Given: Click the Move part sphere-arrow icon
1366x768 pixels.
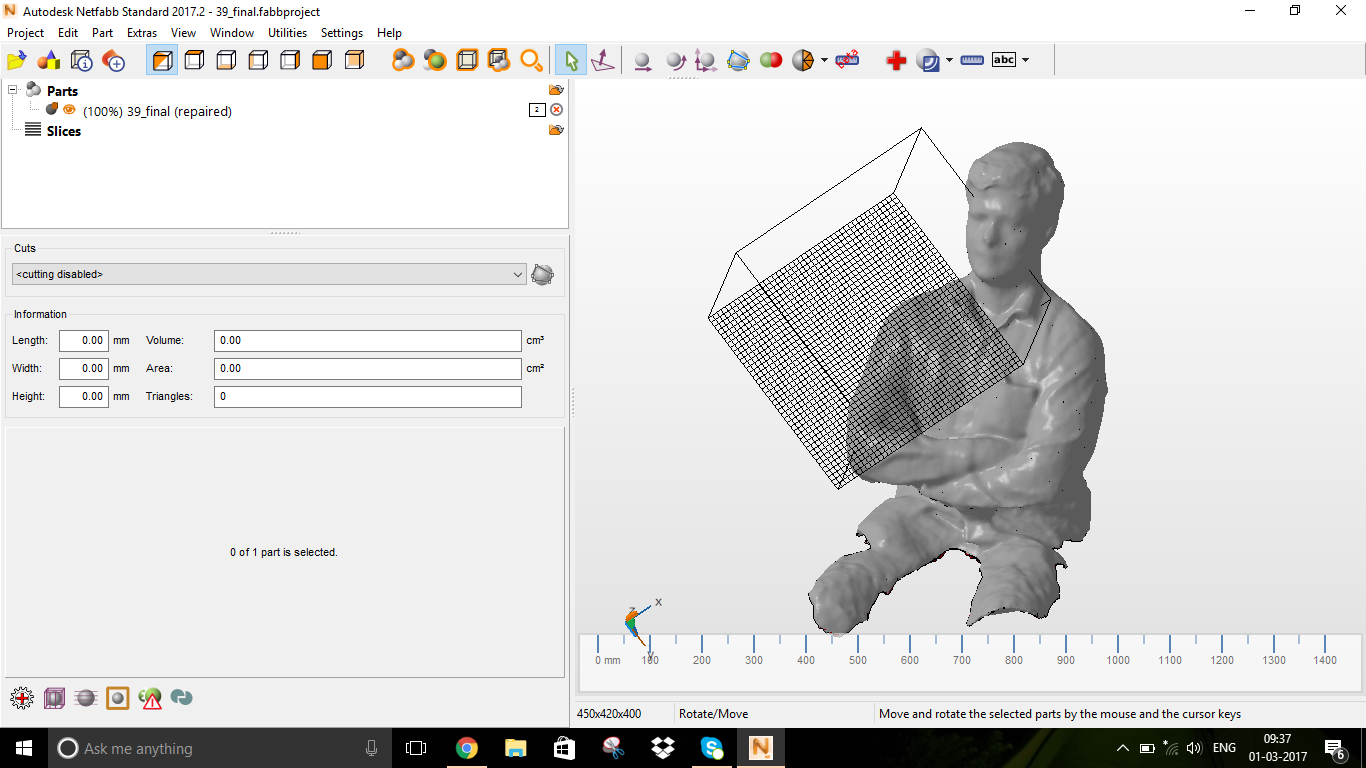Looking at the screenshot, I should tap(643, 61).
